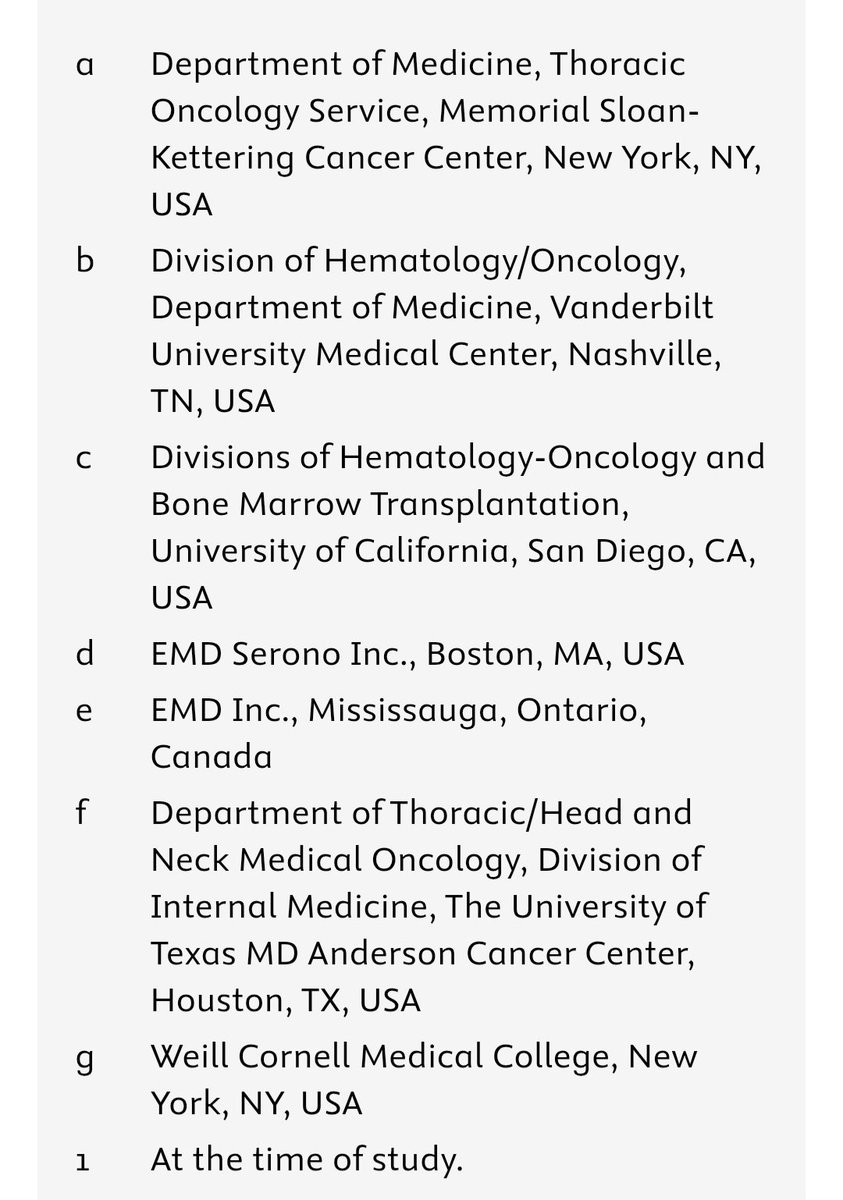Image resolution: width=843 pixels, height=1200 pixels.
Task: Click the Division of Hematology/Oncology line
Action: point(418,261)
